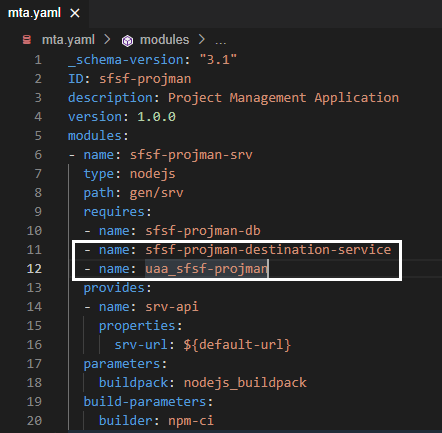
Task: Click the "description" key on line 3
Action: [x=110, y=98]
